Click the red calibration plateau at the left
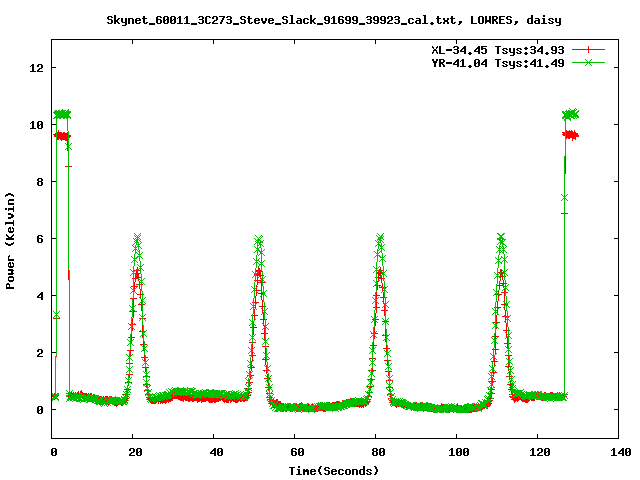Image resolution: width=640 pixels, height=480 pixels. tap(62, 136)
